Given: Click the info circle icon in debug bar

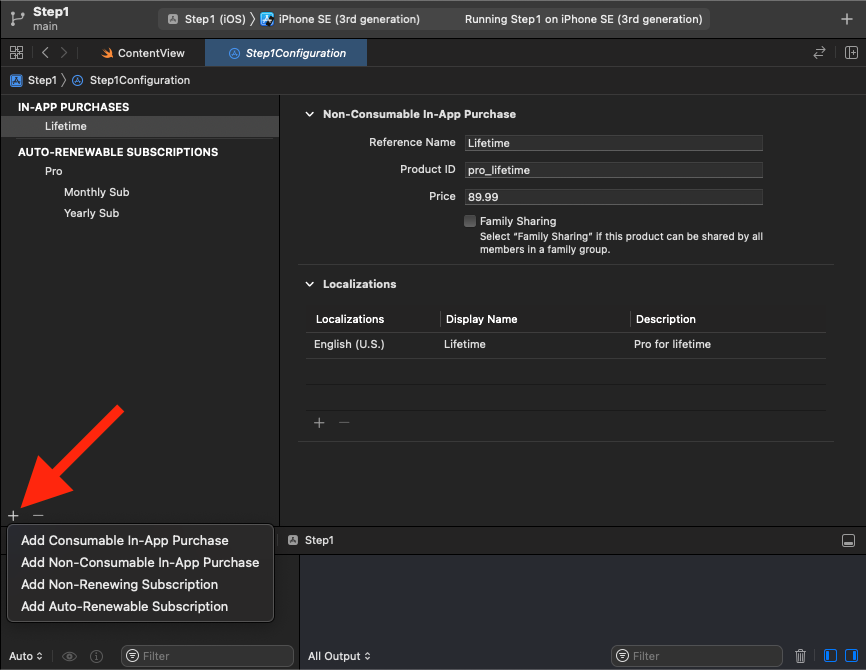Looking at the screenshot, I should point(97,656).
